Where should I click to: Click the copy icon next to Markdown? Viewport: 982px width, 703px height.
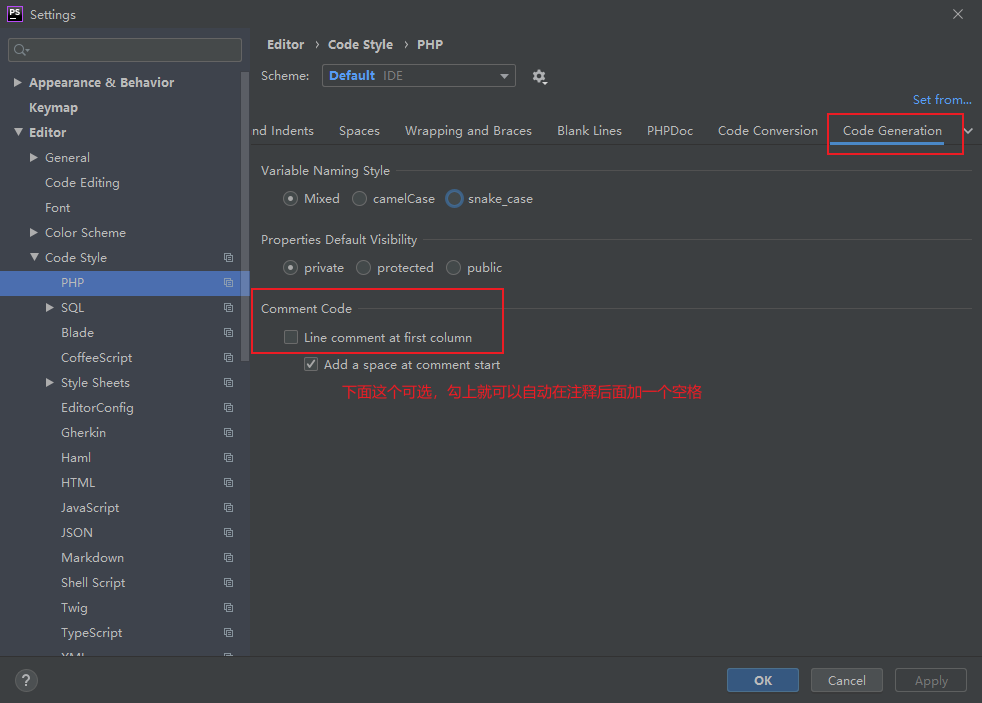tap(228, 558)
